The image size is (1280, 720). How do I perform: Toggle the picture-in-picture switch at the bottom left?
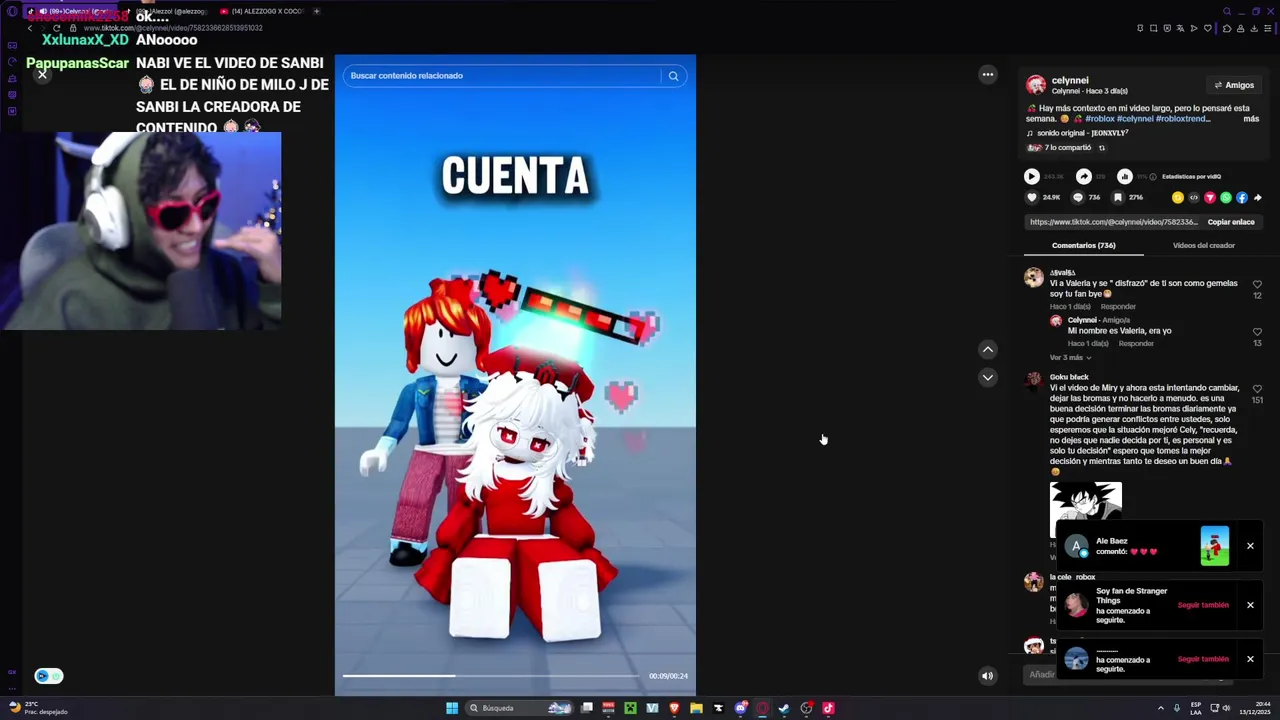tap(48, 676)
